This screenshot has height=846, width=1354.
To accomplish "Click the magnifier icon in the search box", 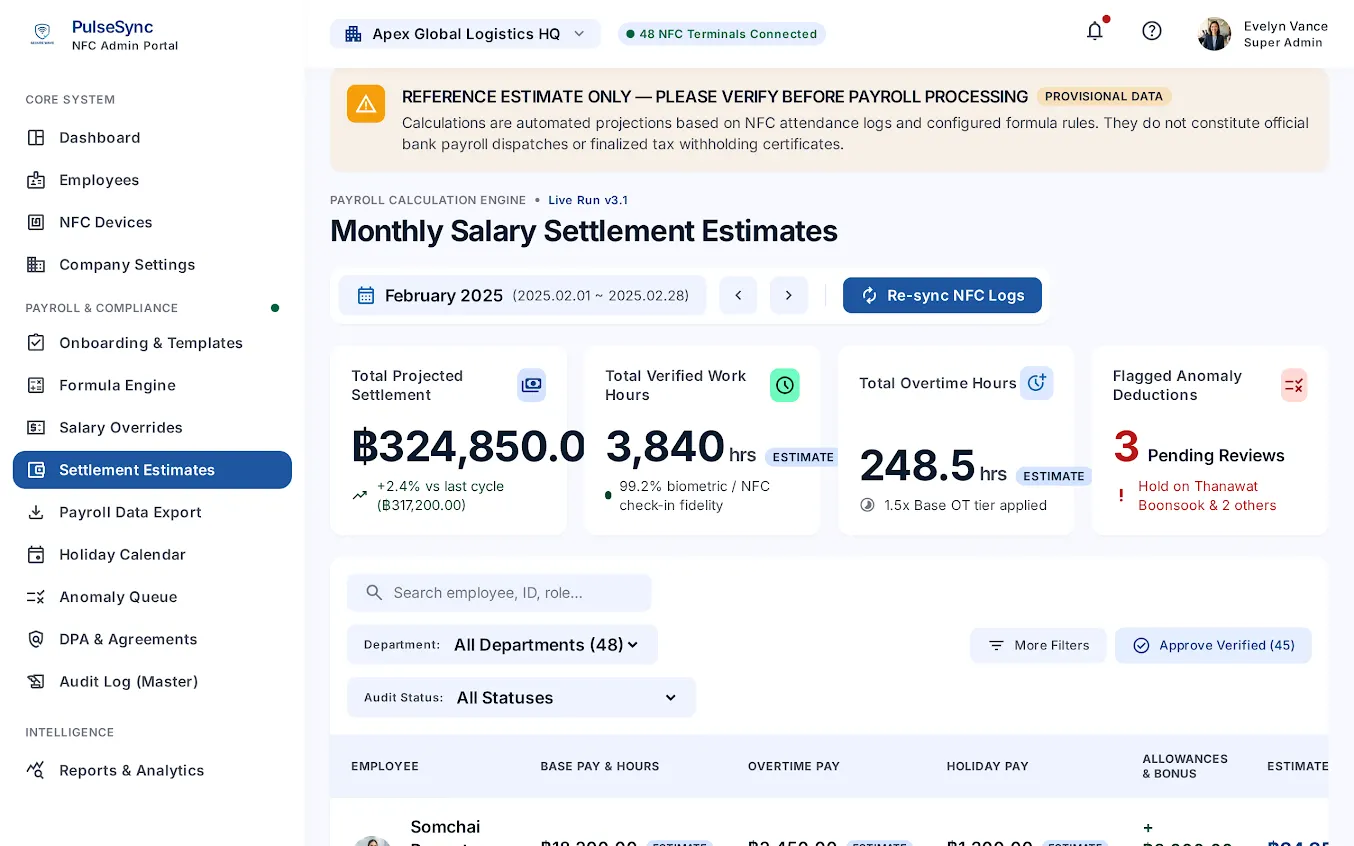I will [375, 593].
